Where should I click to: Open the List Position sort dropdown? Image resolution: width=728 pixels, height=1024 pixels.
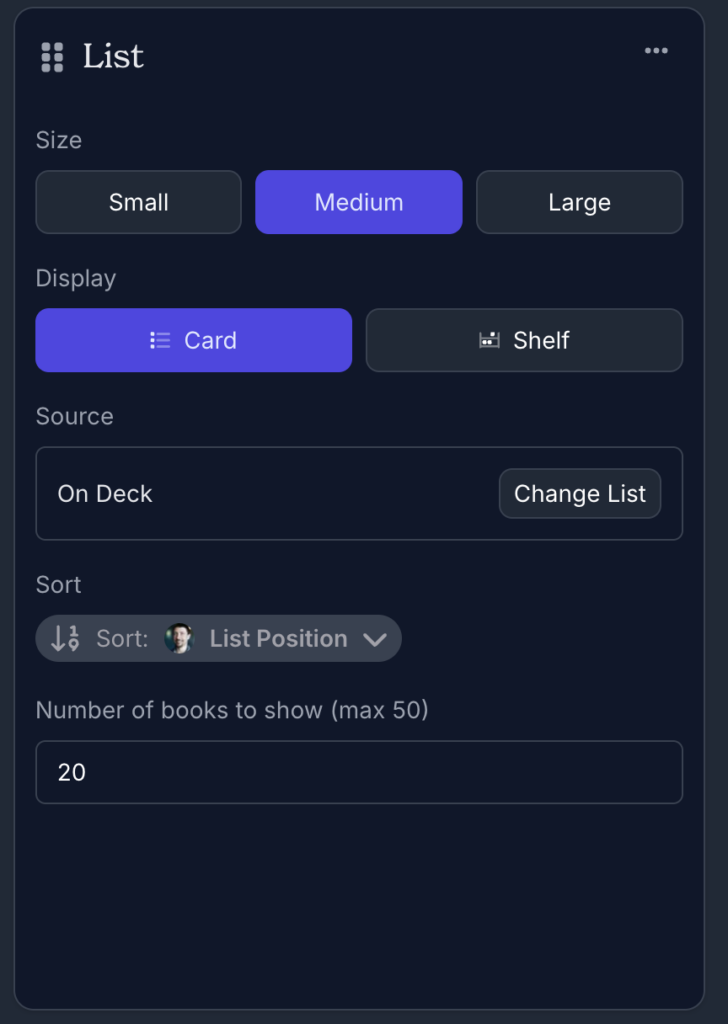coord(278,638)
